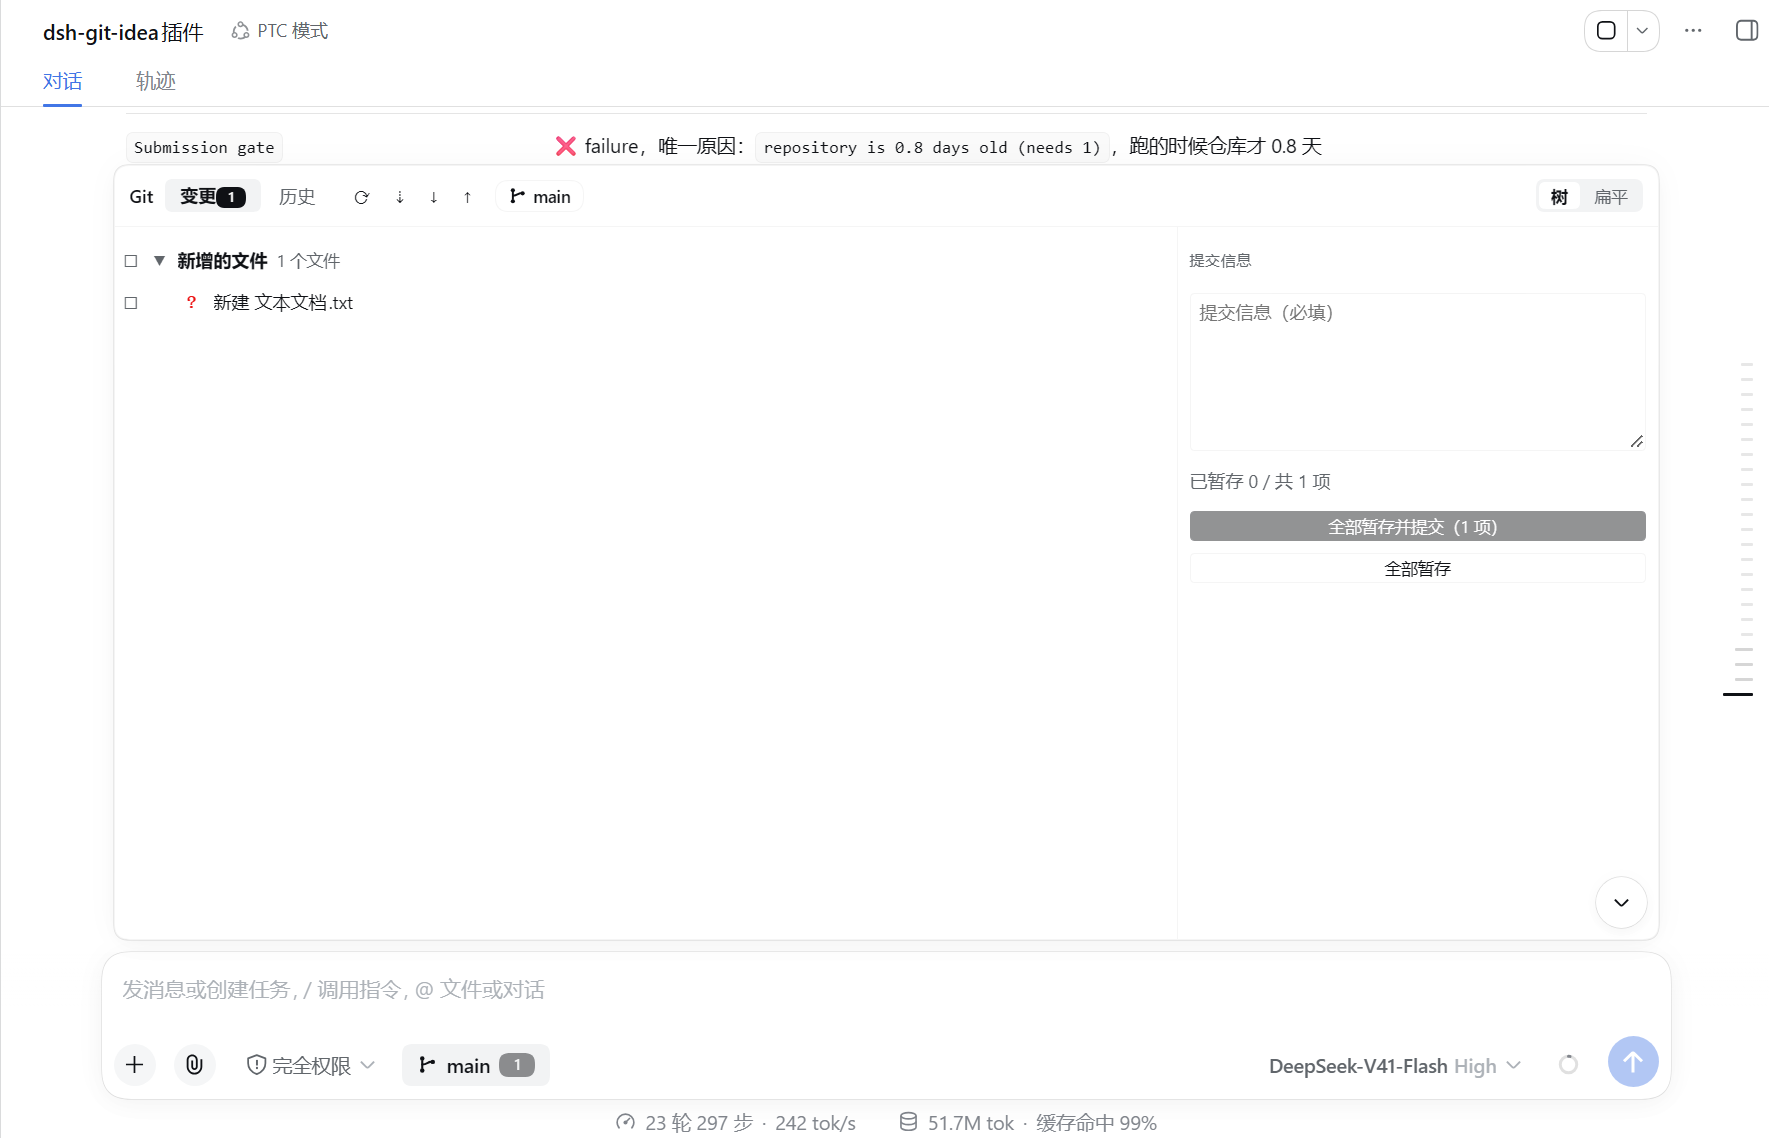Open the DeepSeek-V41-Flash model dropdown
Screen dimensions: 1769x1138
1395,1066
